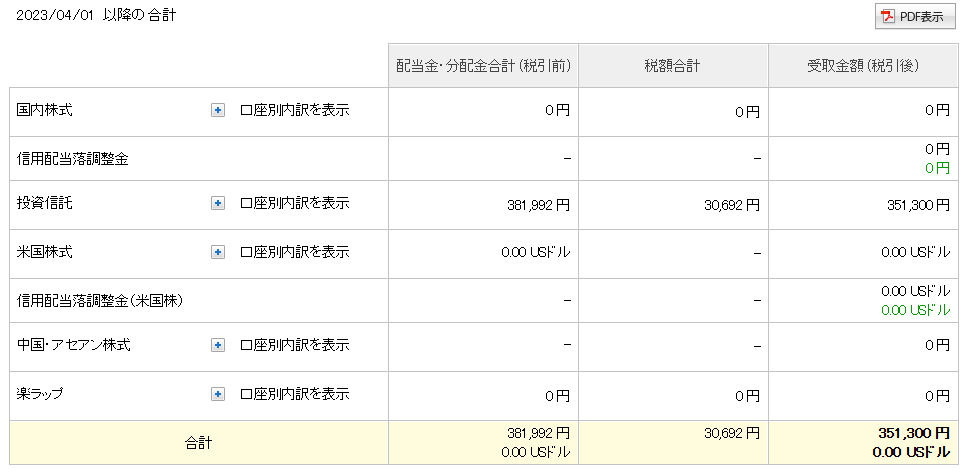Show 口座別内訳 for 中国・アセアン株式
The height and width of the screenshot is (475, 971).
[295, 346]
